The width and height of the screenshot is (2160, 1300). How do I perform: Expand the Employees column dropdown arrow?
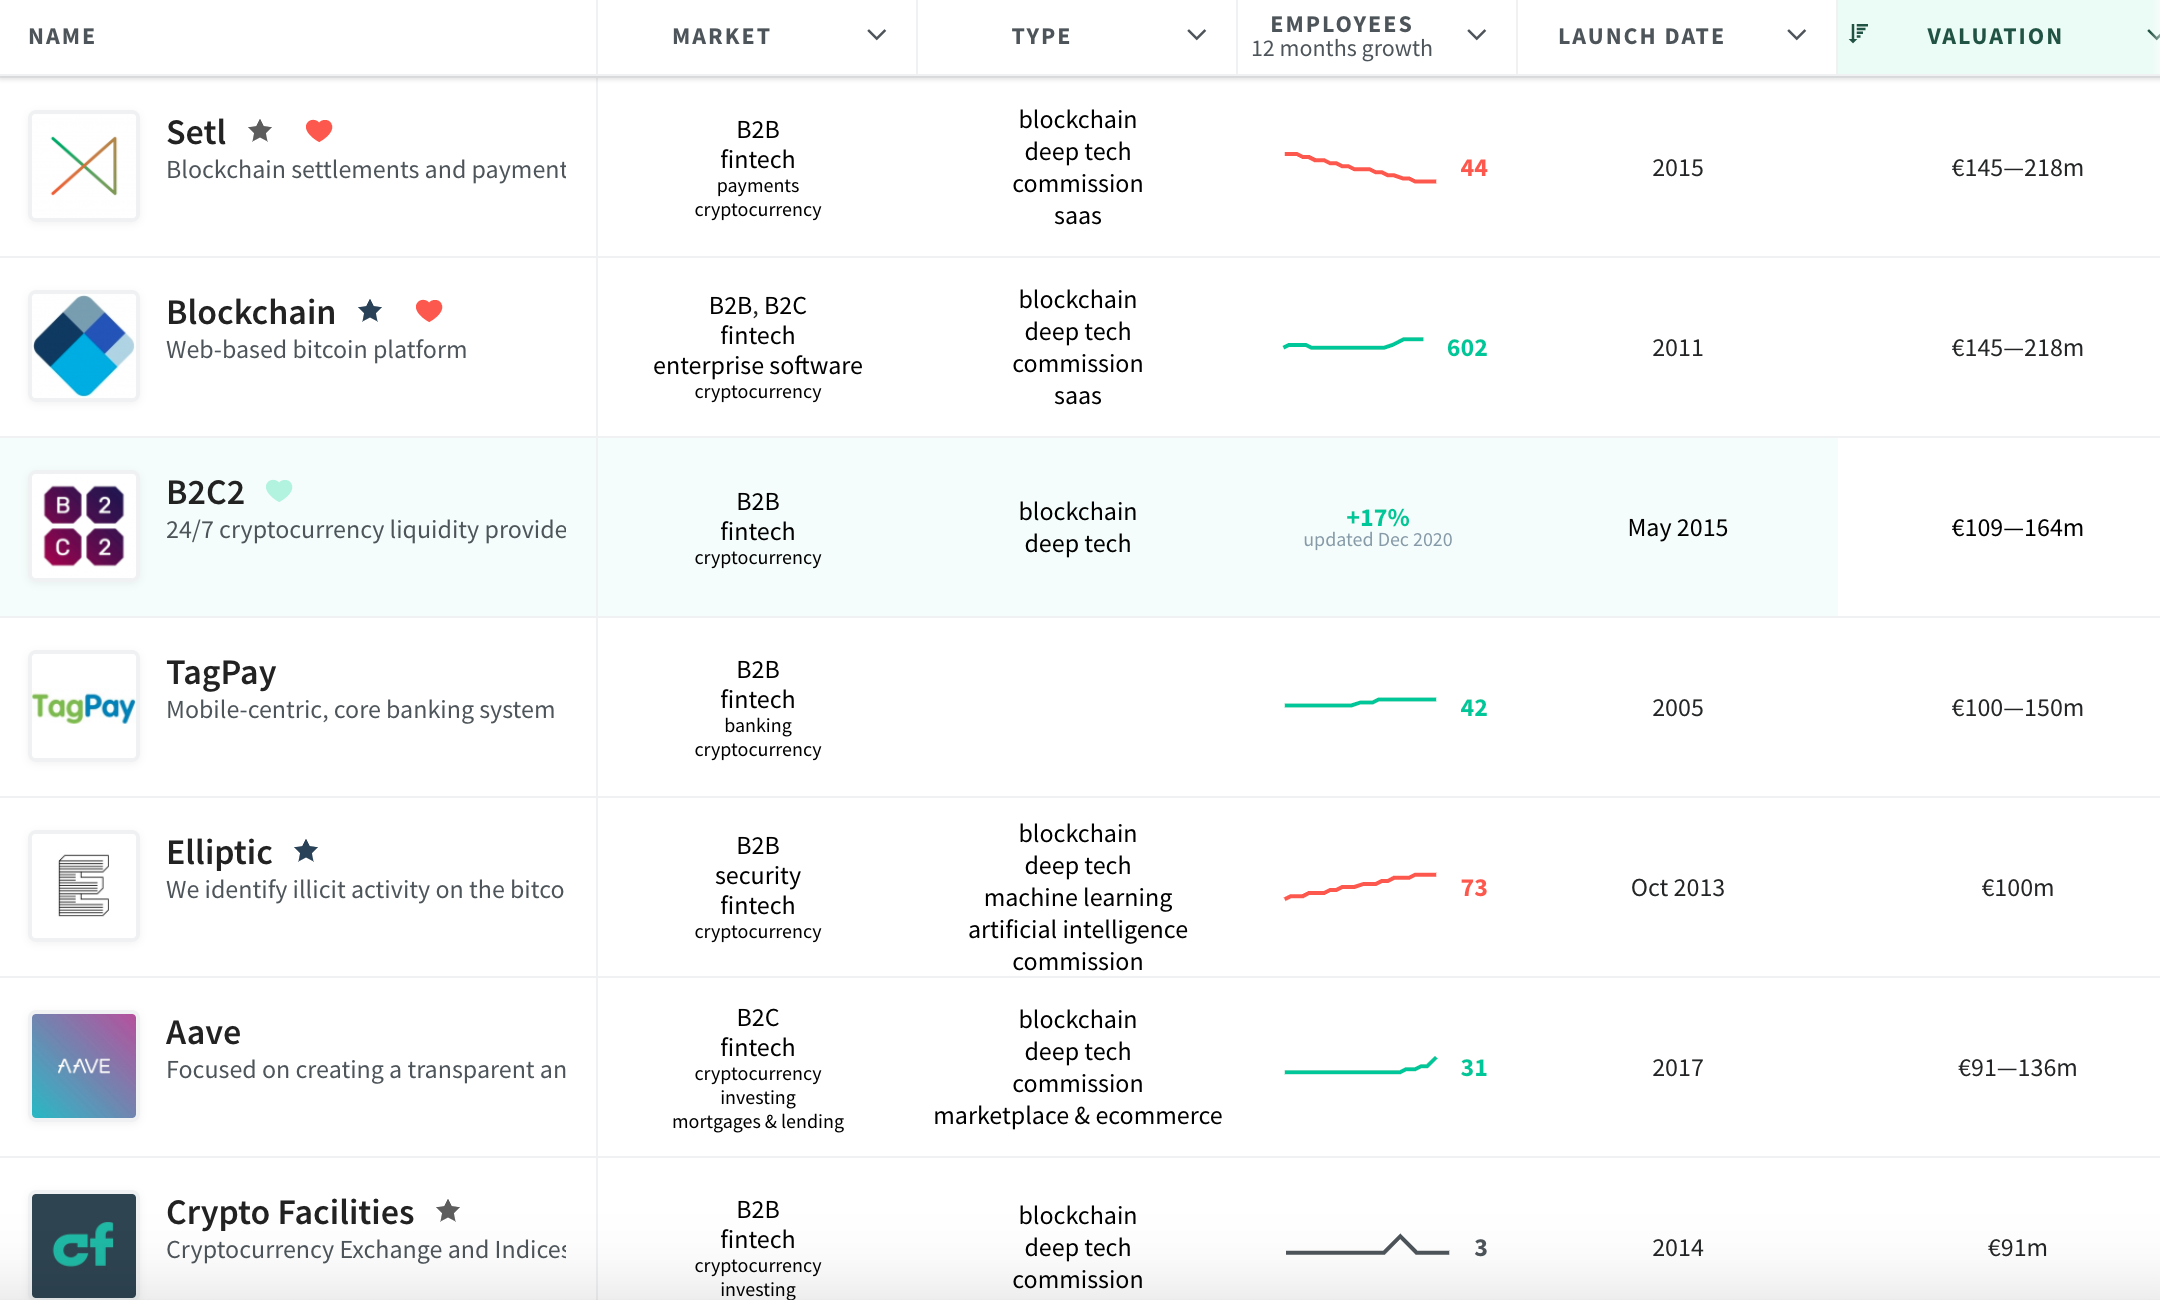[x=1476, y=36]
